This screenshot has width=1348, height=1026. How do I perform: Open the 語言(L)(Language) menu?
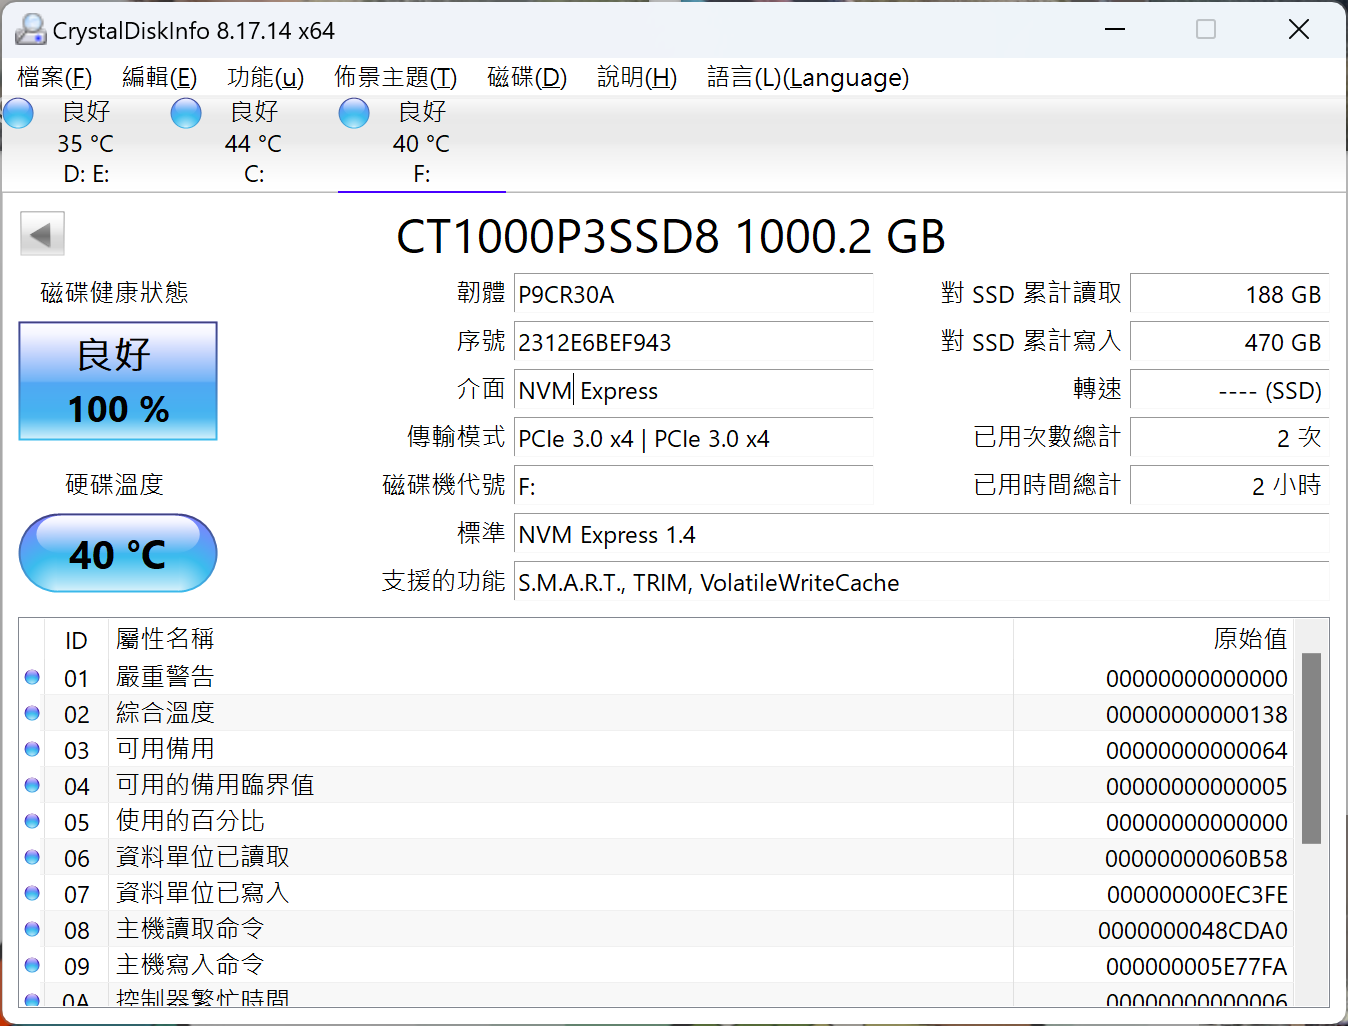coord(807,78)
